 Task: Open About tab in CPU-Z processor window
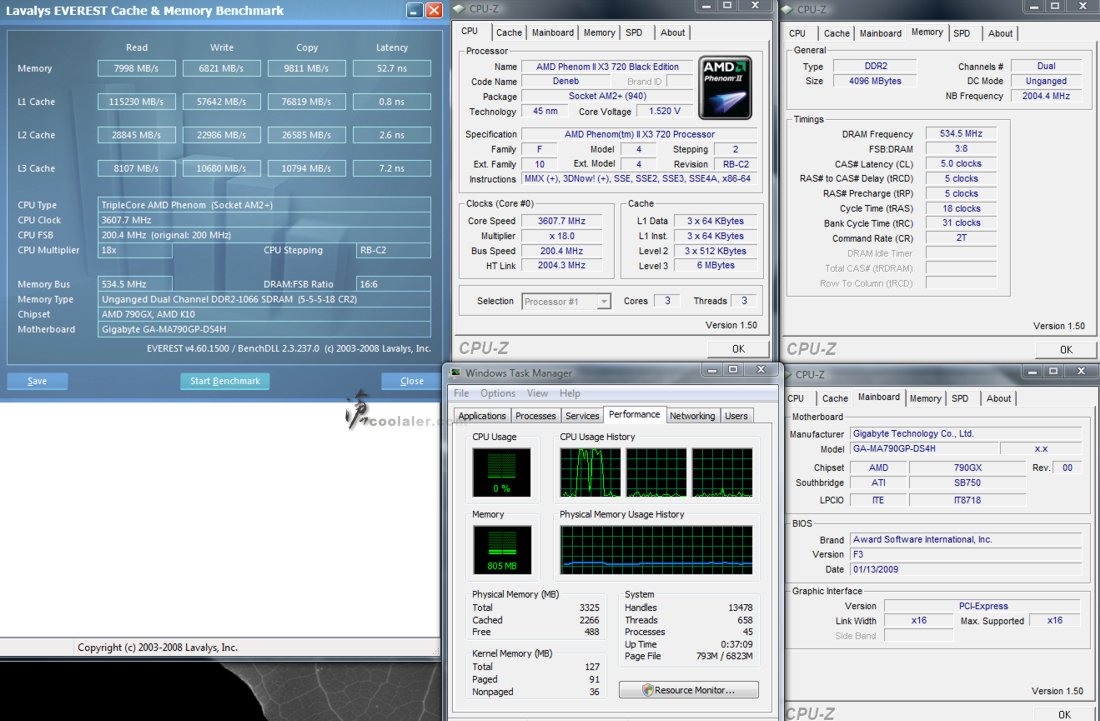(672, 32)
